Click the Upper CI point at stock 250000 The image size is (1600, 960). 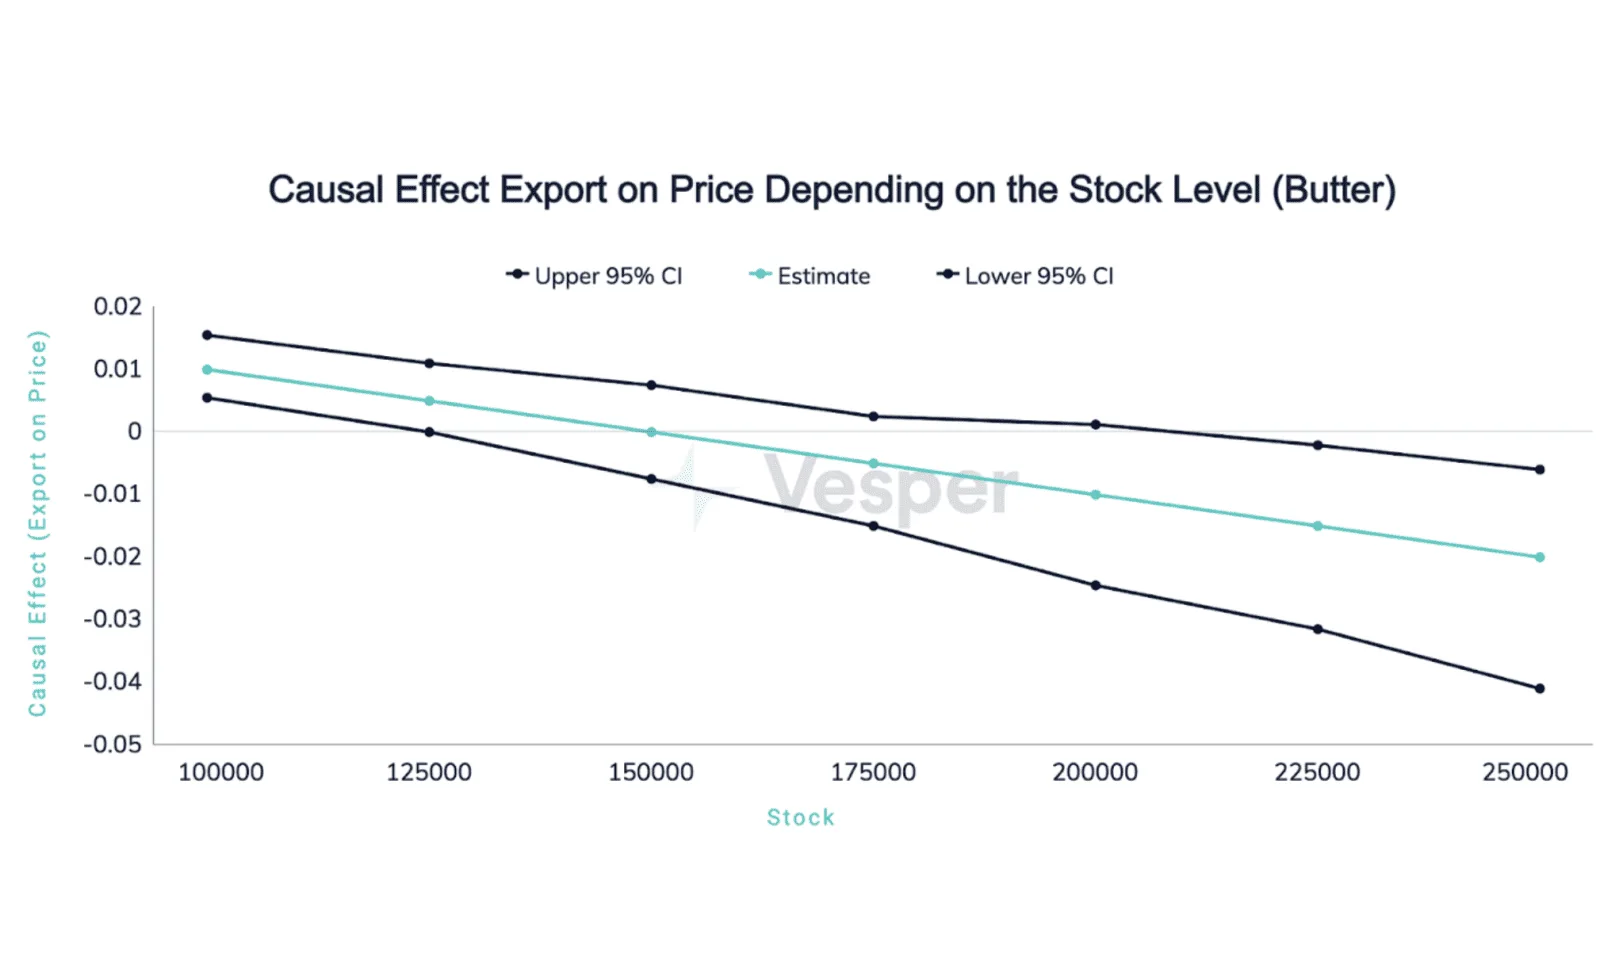1539,469
